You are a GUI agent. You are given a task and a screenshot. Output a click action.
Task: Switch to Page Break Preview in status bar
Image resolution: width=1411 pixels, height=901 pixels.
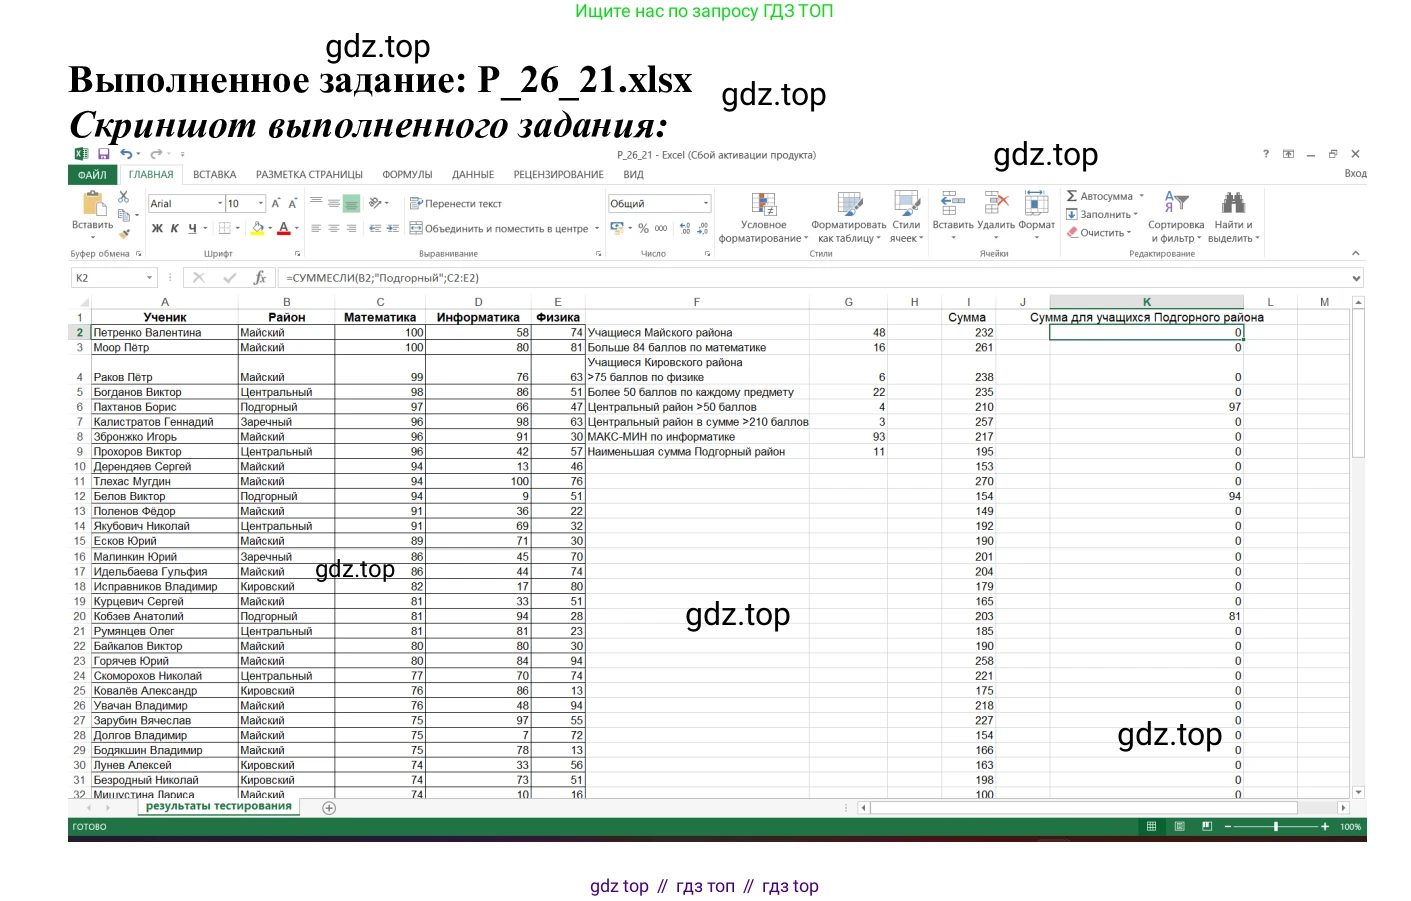1207,827
